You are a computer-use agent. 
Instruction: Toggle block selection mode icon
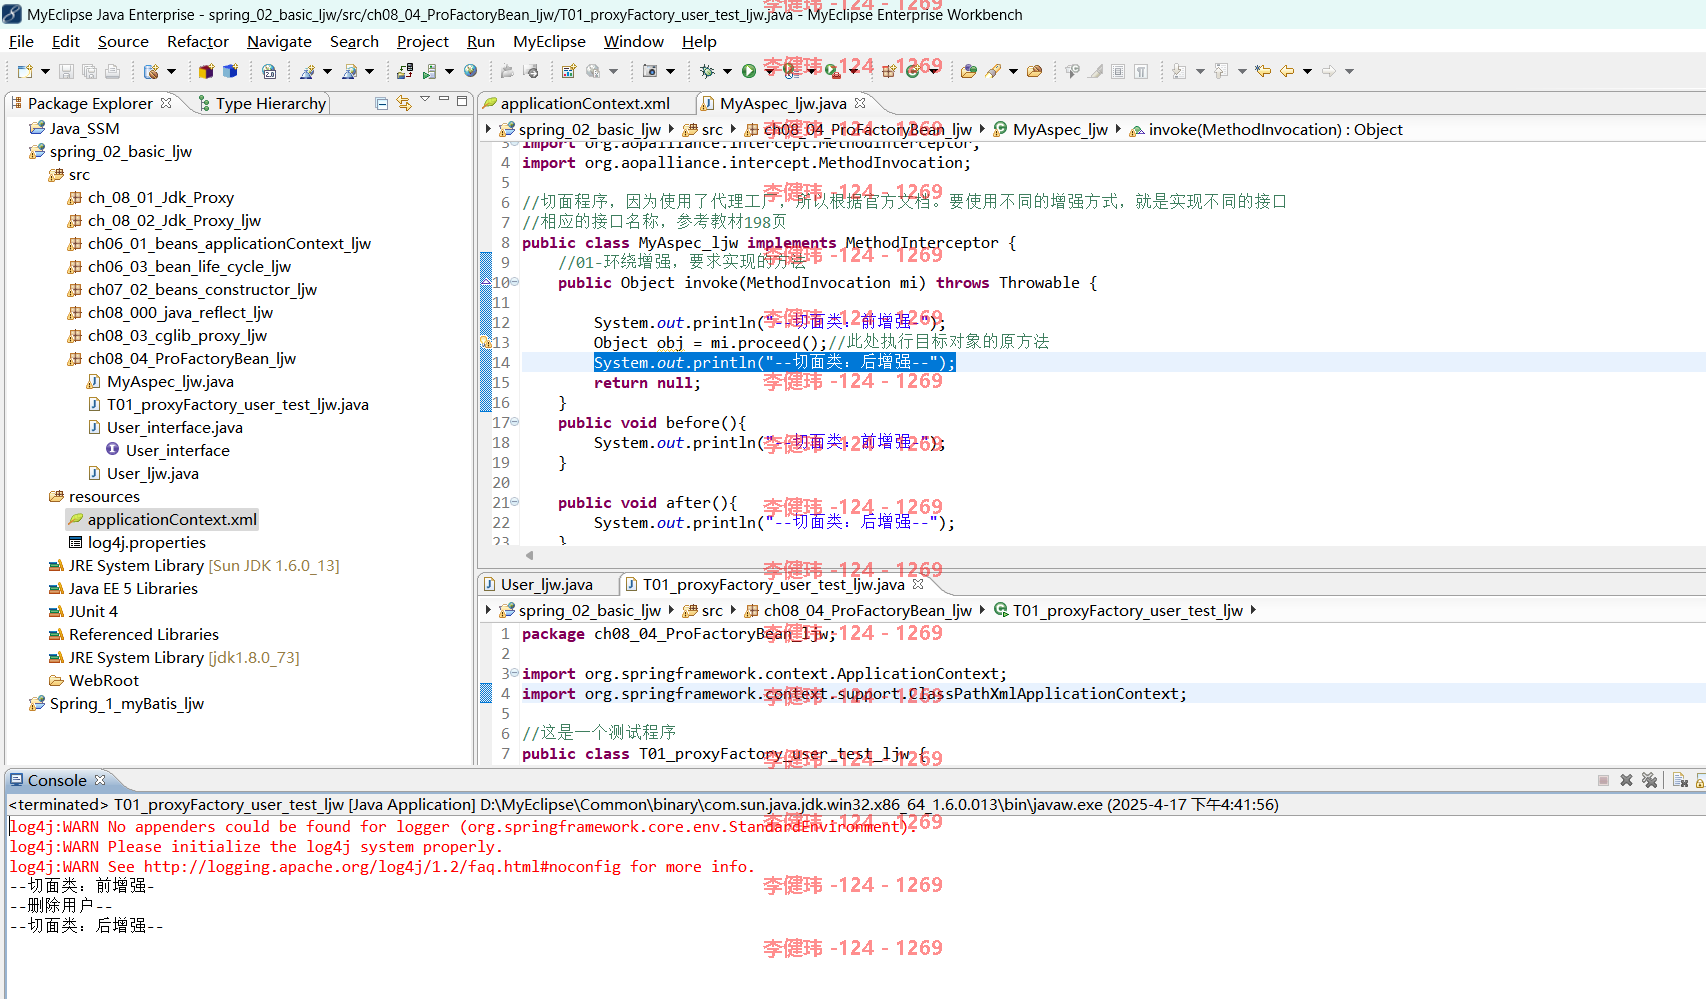tap(1118, 71)
